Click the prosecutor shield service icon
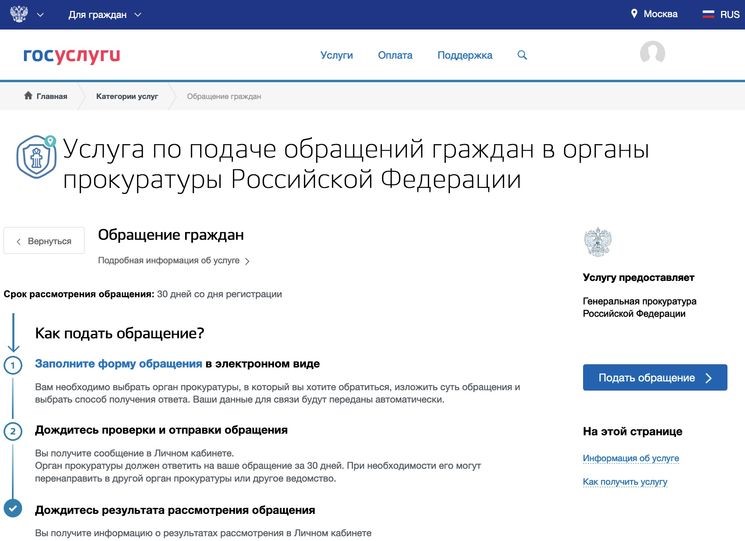The height and width of the screenshot is (541, 745). click(36, 157)
